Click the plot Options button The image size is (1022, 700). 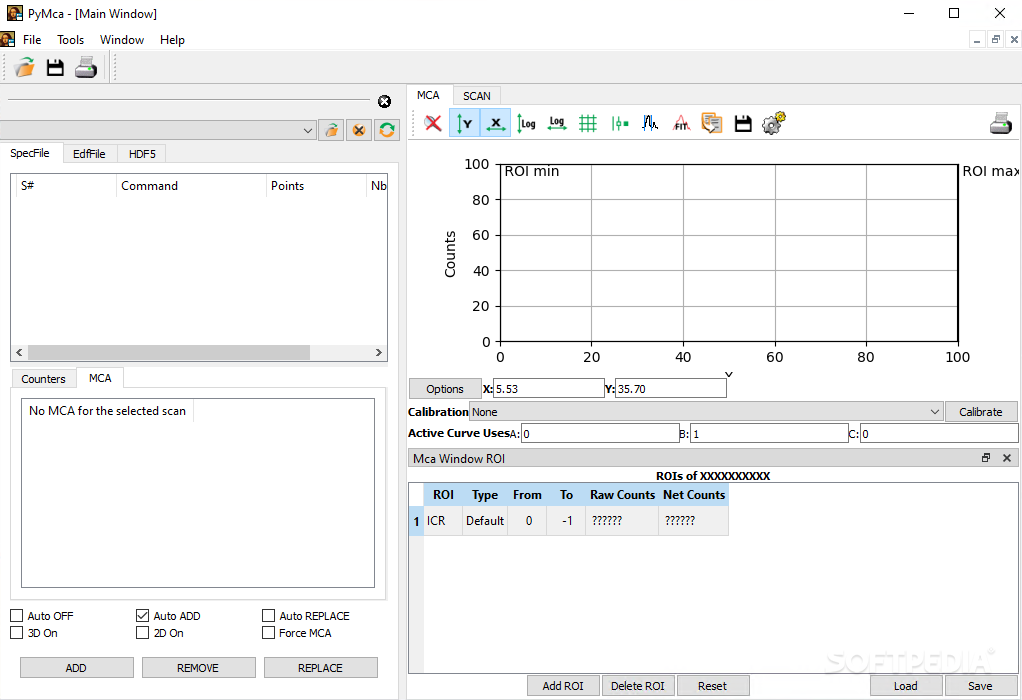click(445, 389)
